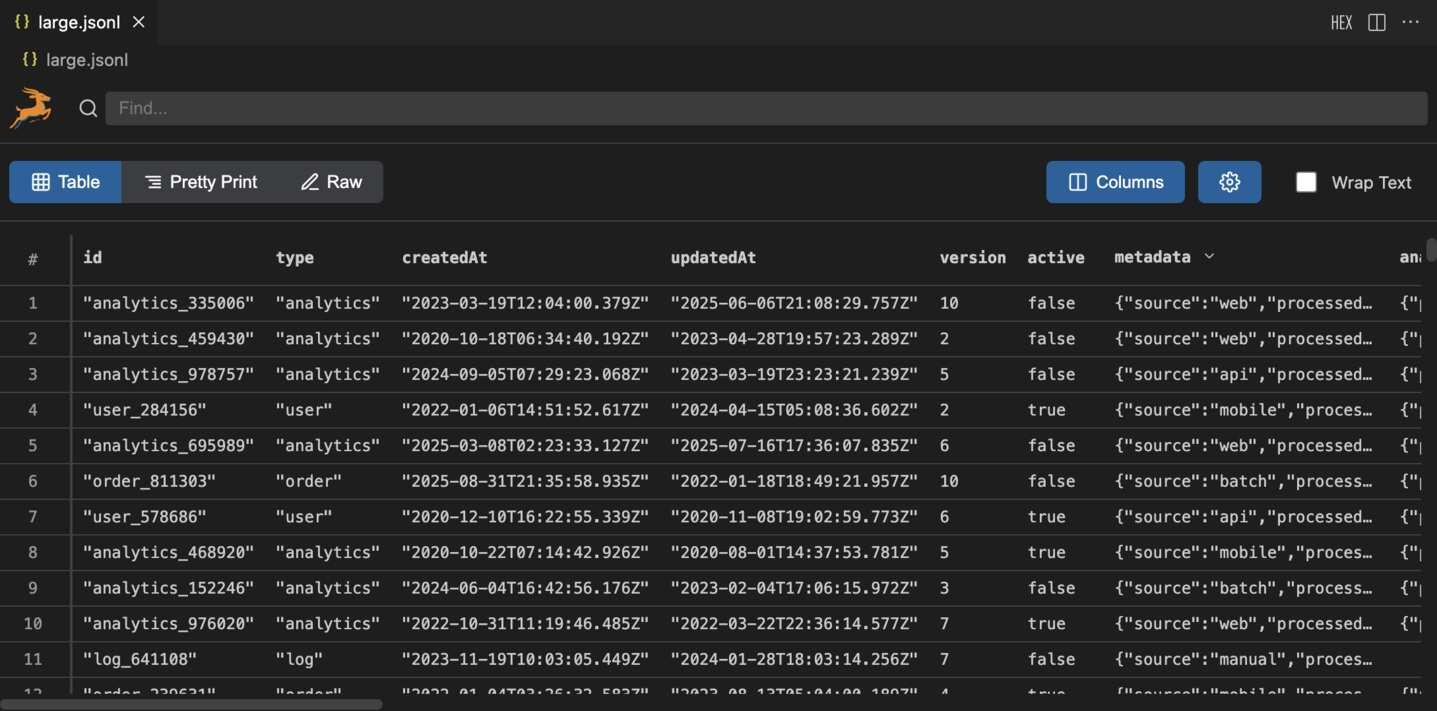The width and height of the screenshot is (1437, 711).
Task: Click the # row number header
Action: click(x=33, y=259)
